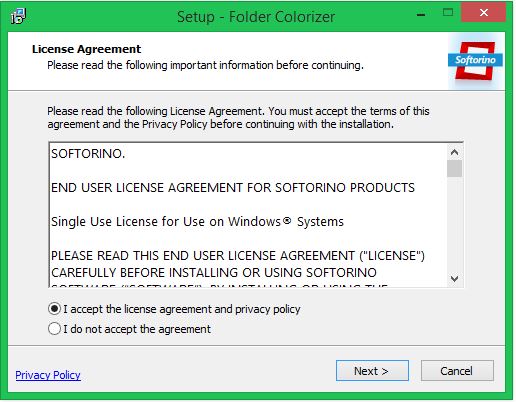Viewport: 516px width, 402px height.
Task: Click the license text scroll down arrow
Action: pos(454,278)
